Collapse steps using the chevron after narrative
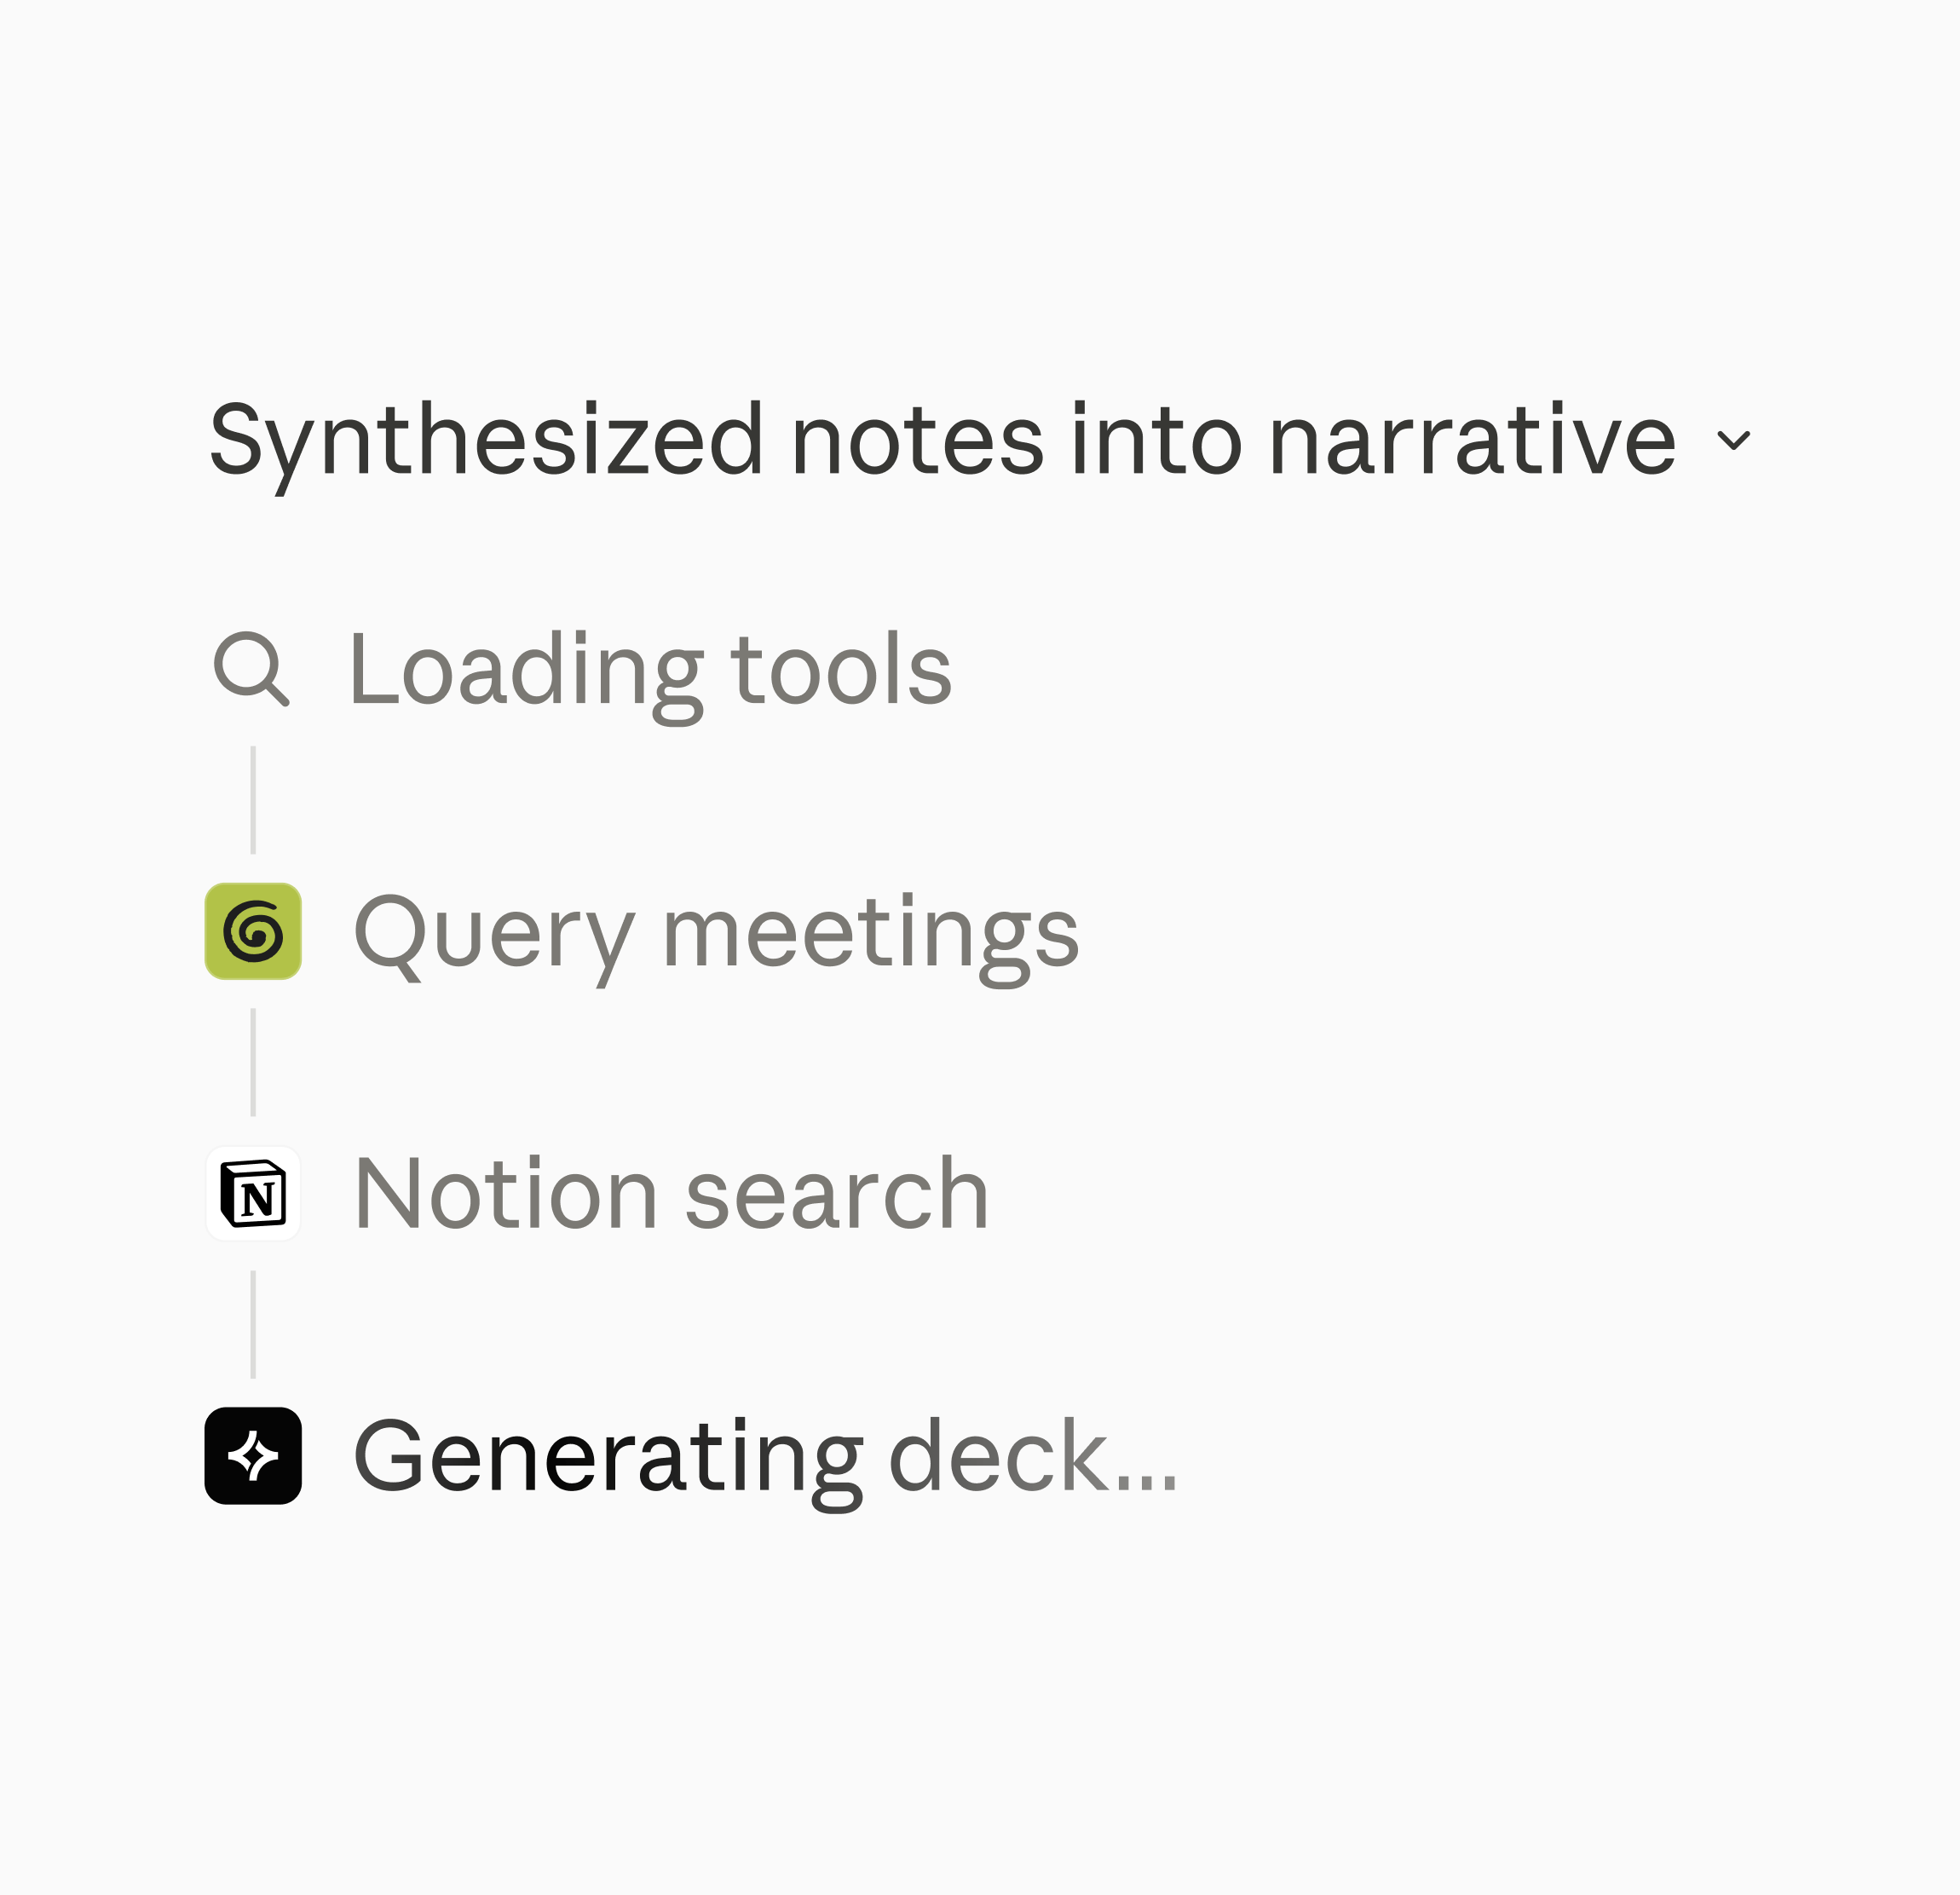The height and width of the screenshot is (1895, 1960). point(1733,440)
